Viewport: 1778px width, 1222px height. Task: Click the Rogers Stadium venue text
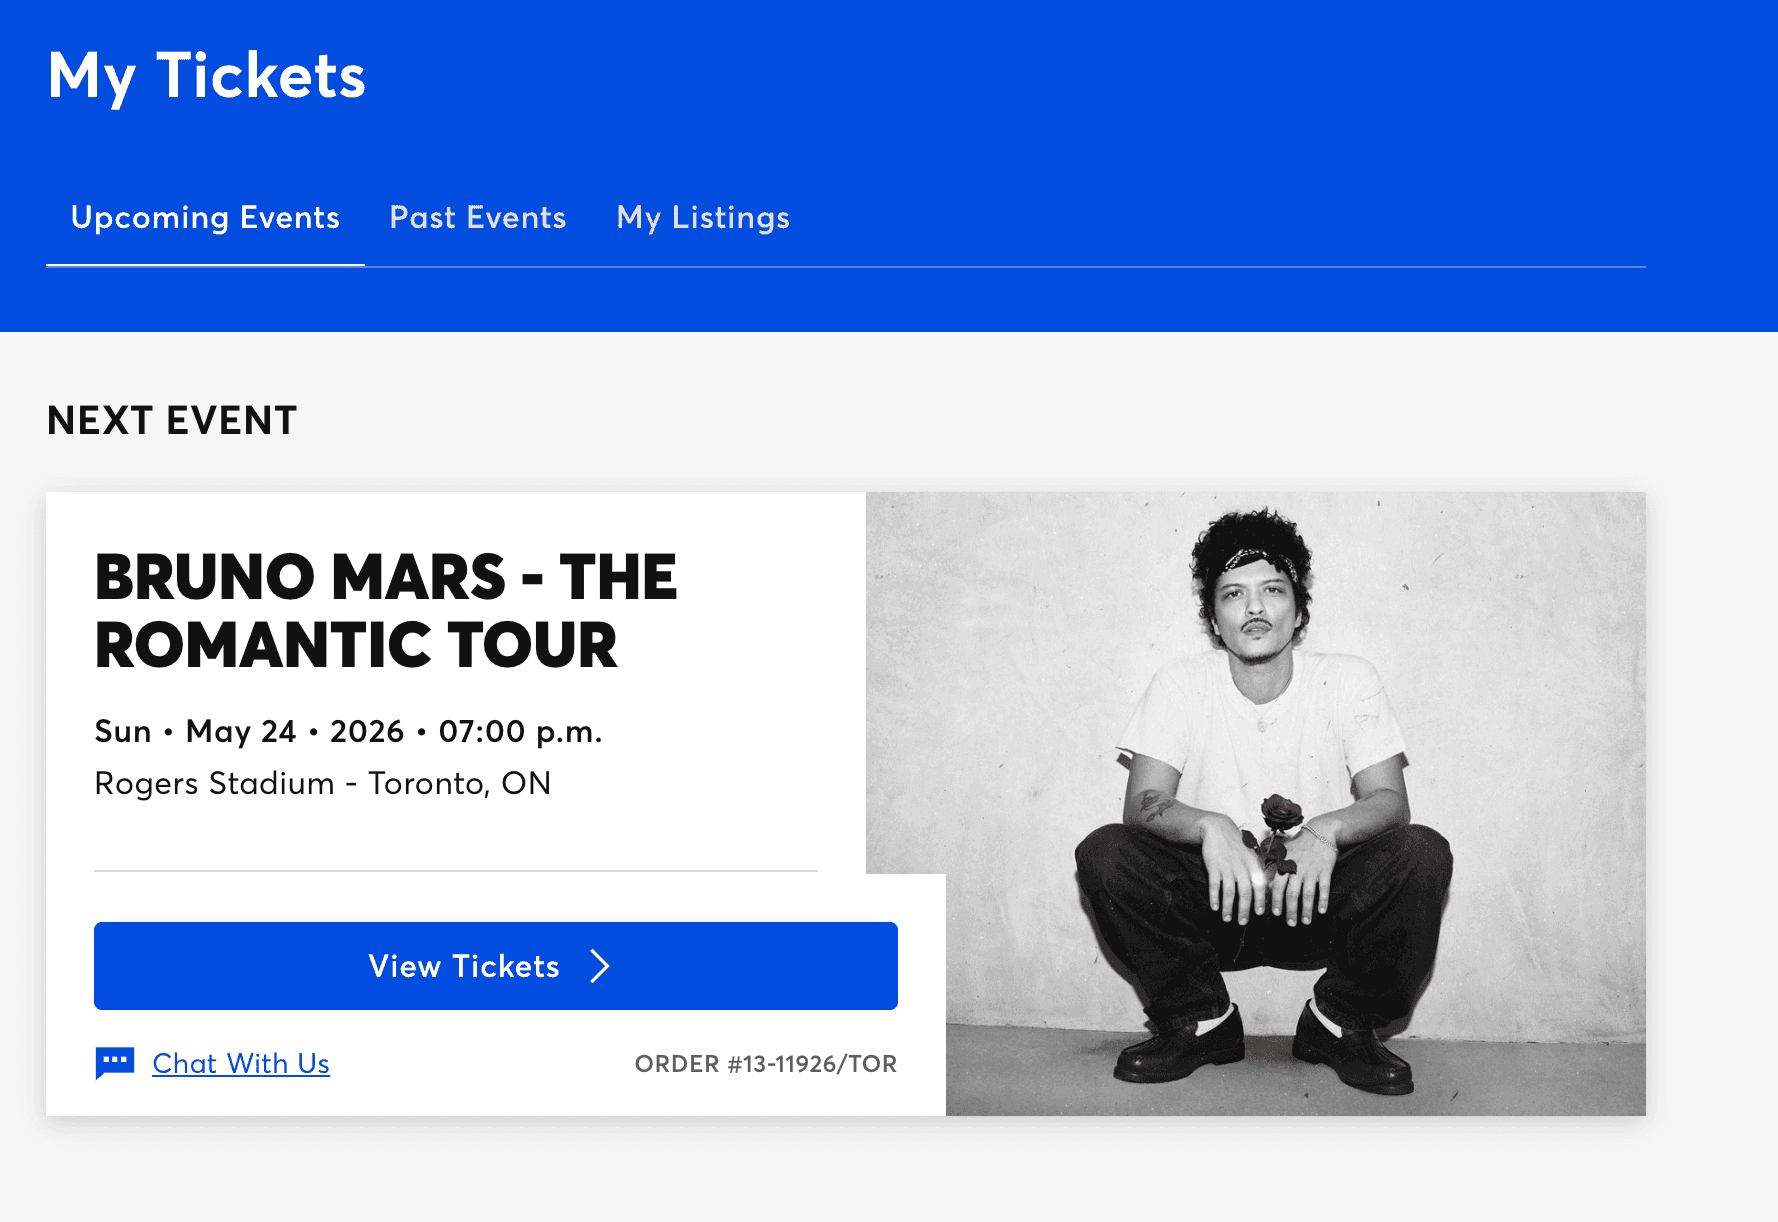322,783
